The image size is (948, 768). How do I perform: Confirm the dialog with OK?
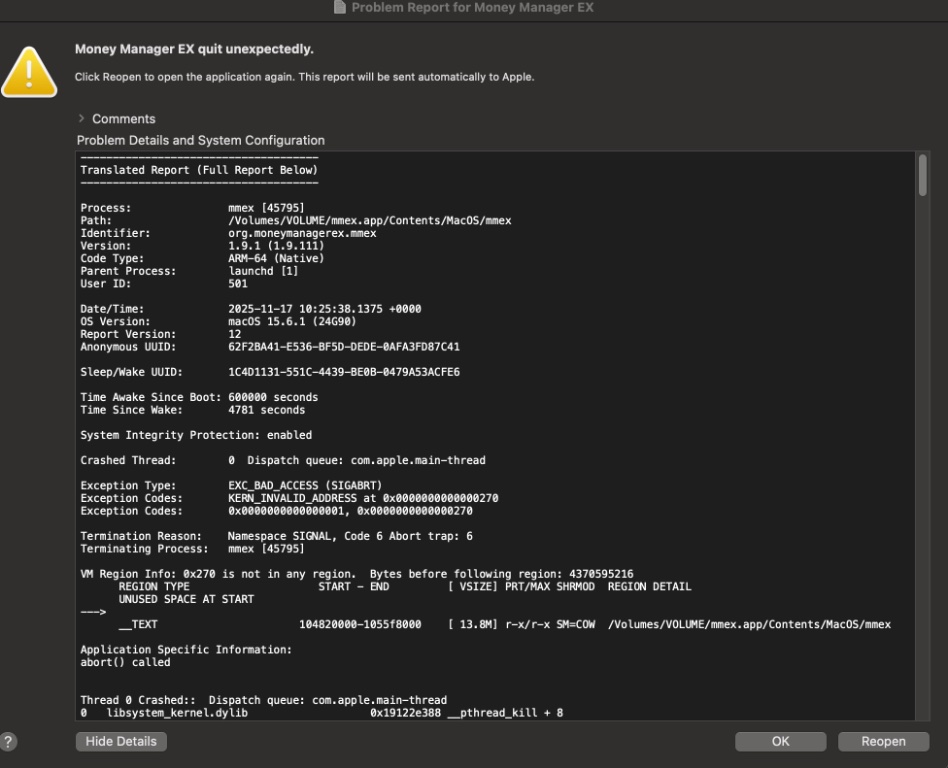(x=780, y=741)
